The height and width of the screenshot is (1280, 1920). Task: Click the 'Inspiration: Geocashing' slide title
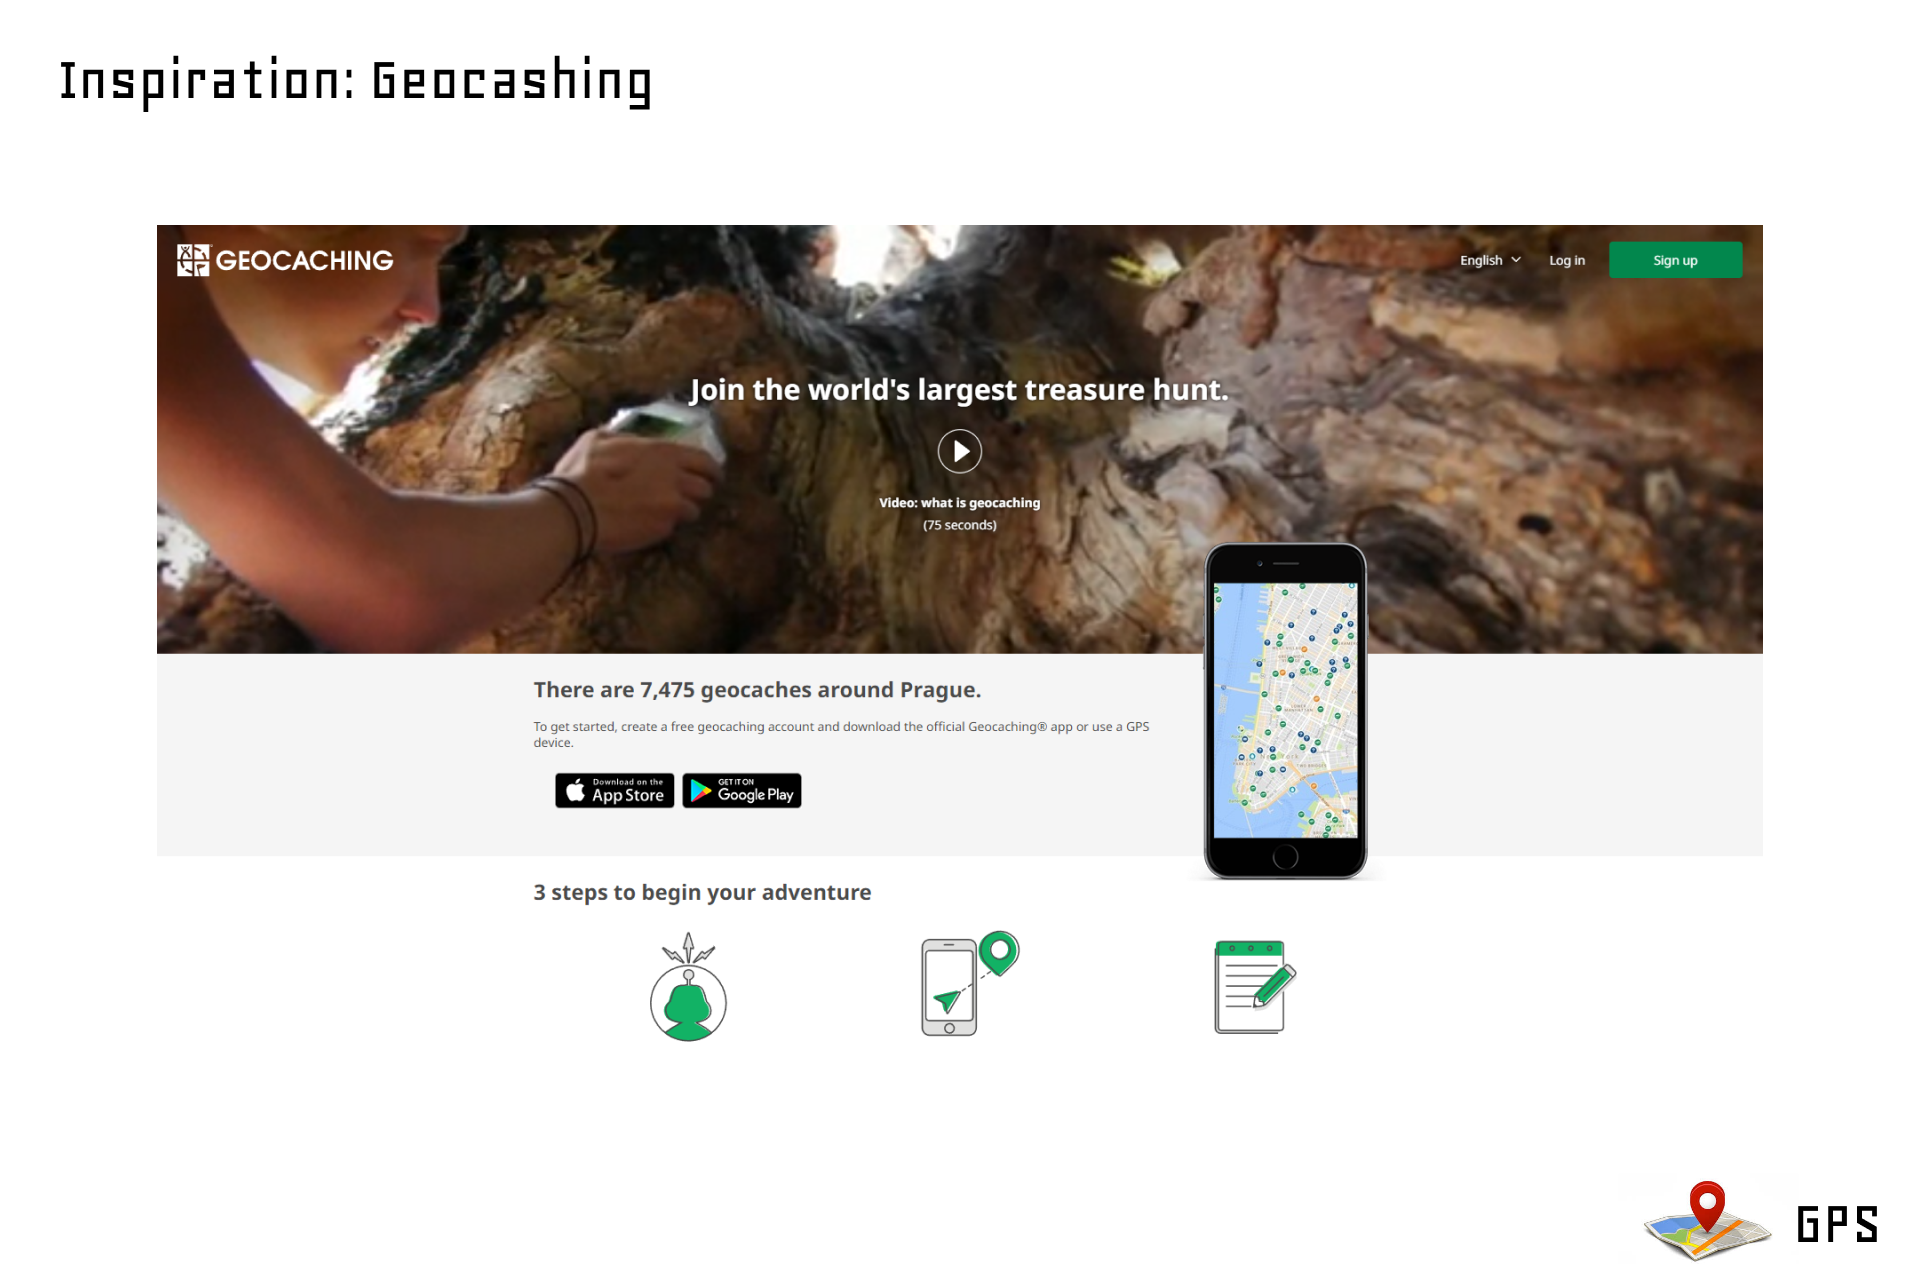(x=355, y=82)
